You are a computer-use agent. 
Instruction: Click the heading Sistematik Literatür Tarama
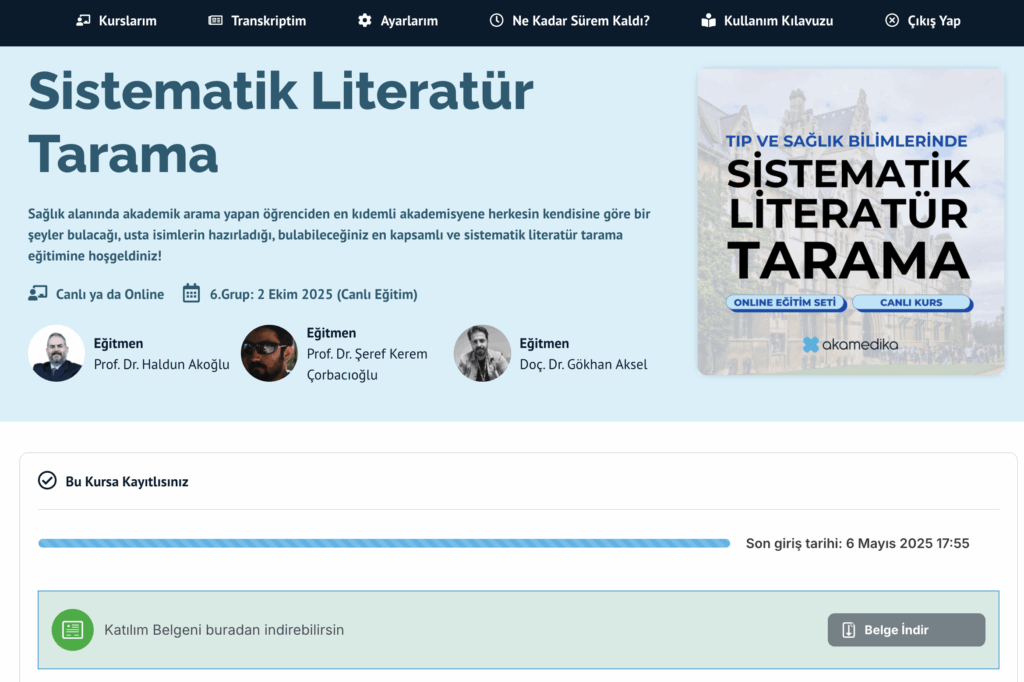coord(281,122)
